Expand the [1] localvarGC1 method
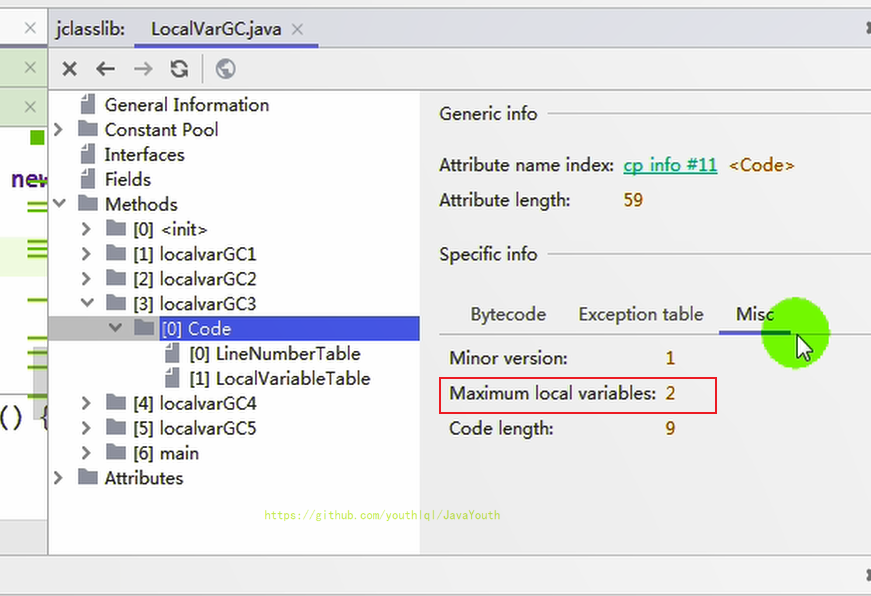Screen dimensions: 871x596 click(x=86, y=254)
